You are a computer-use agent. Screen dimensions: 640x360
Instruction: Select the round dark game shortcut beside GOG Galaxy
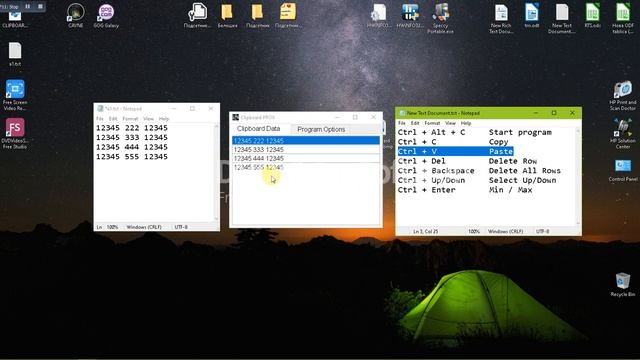[76, 16]
